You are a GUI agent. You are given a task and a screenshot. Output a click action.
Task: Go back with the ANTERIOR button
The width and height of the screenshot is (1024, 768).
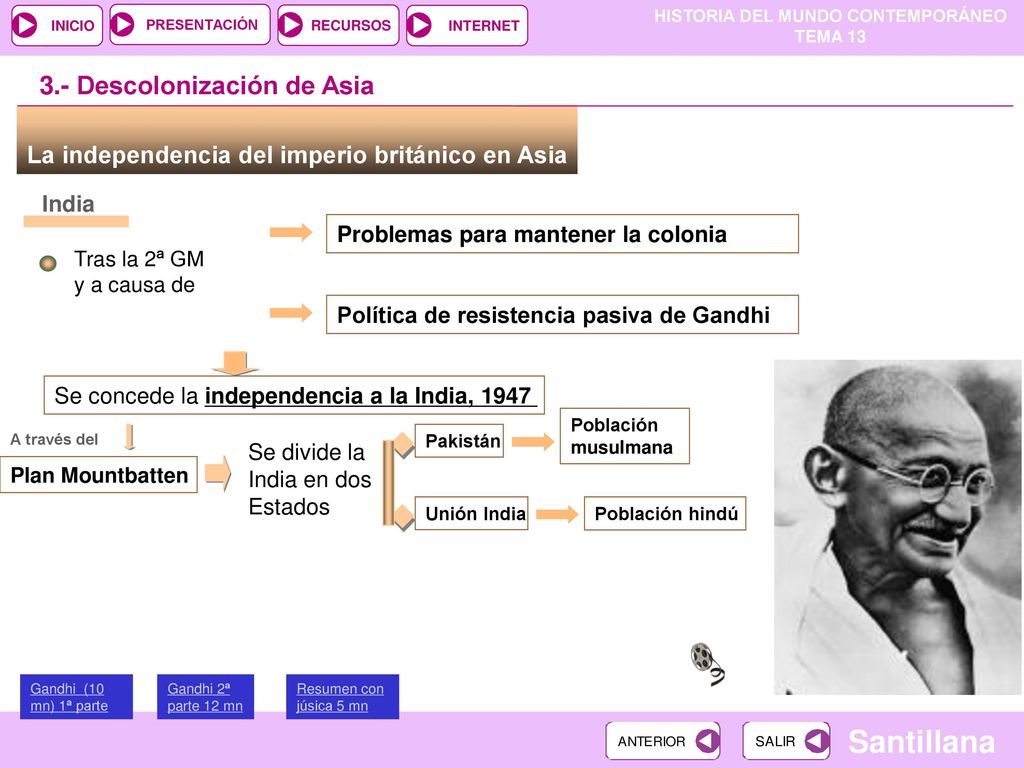[x=663, y=741]
